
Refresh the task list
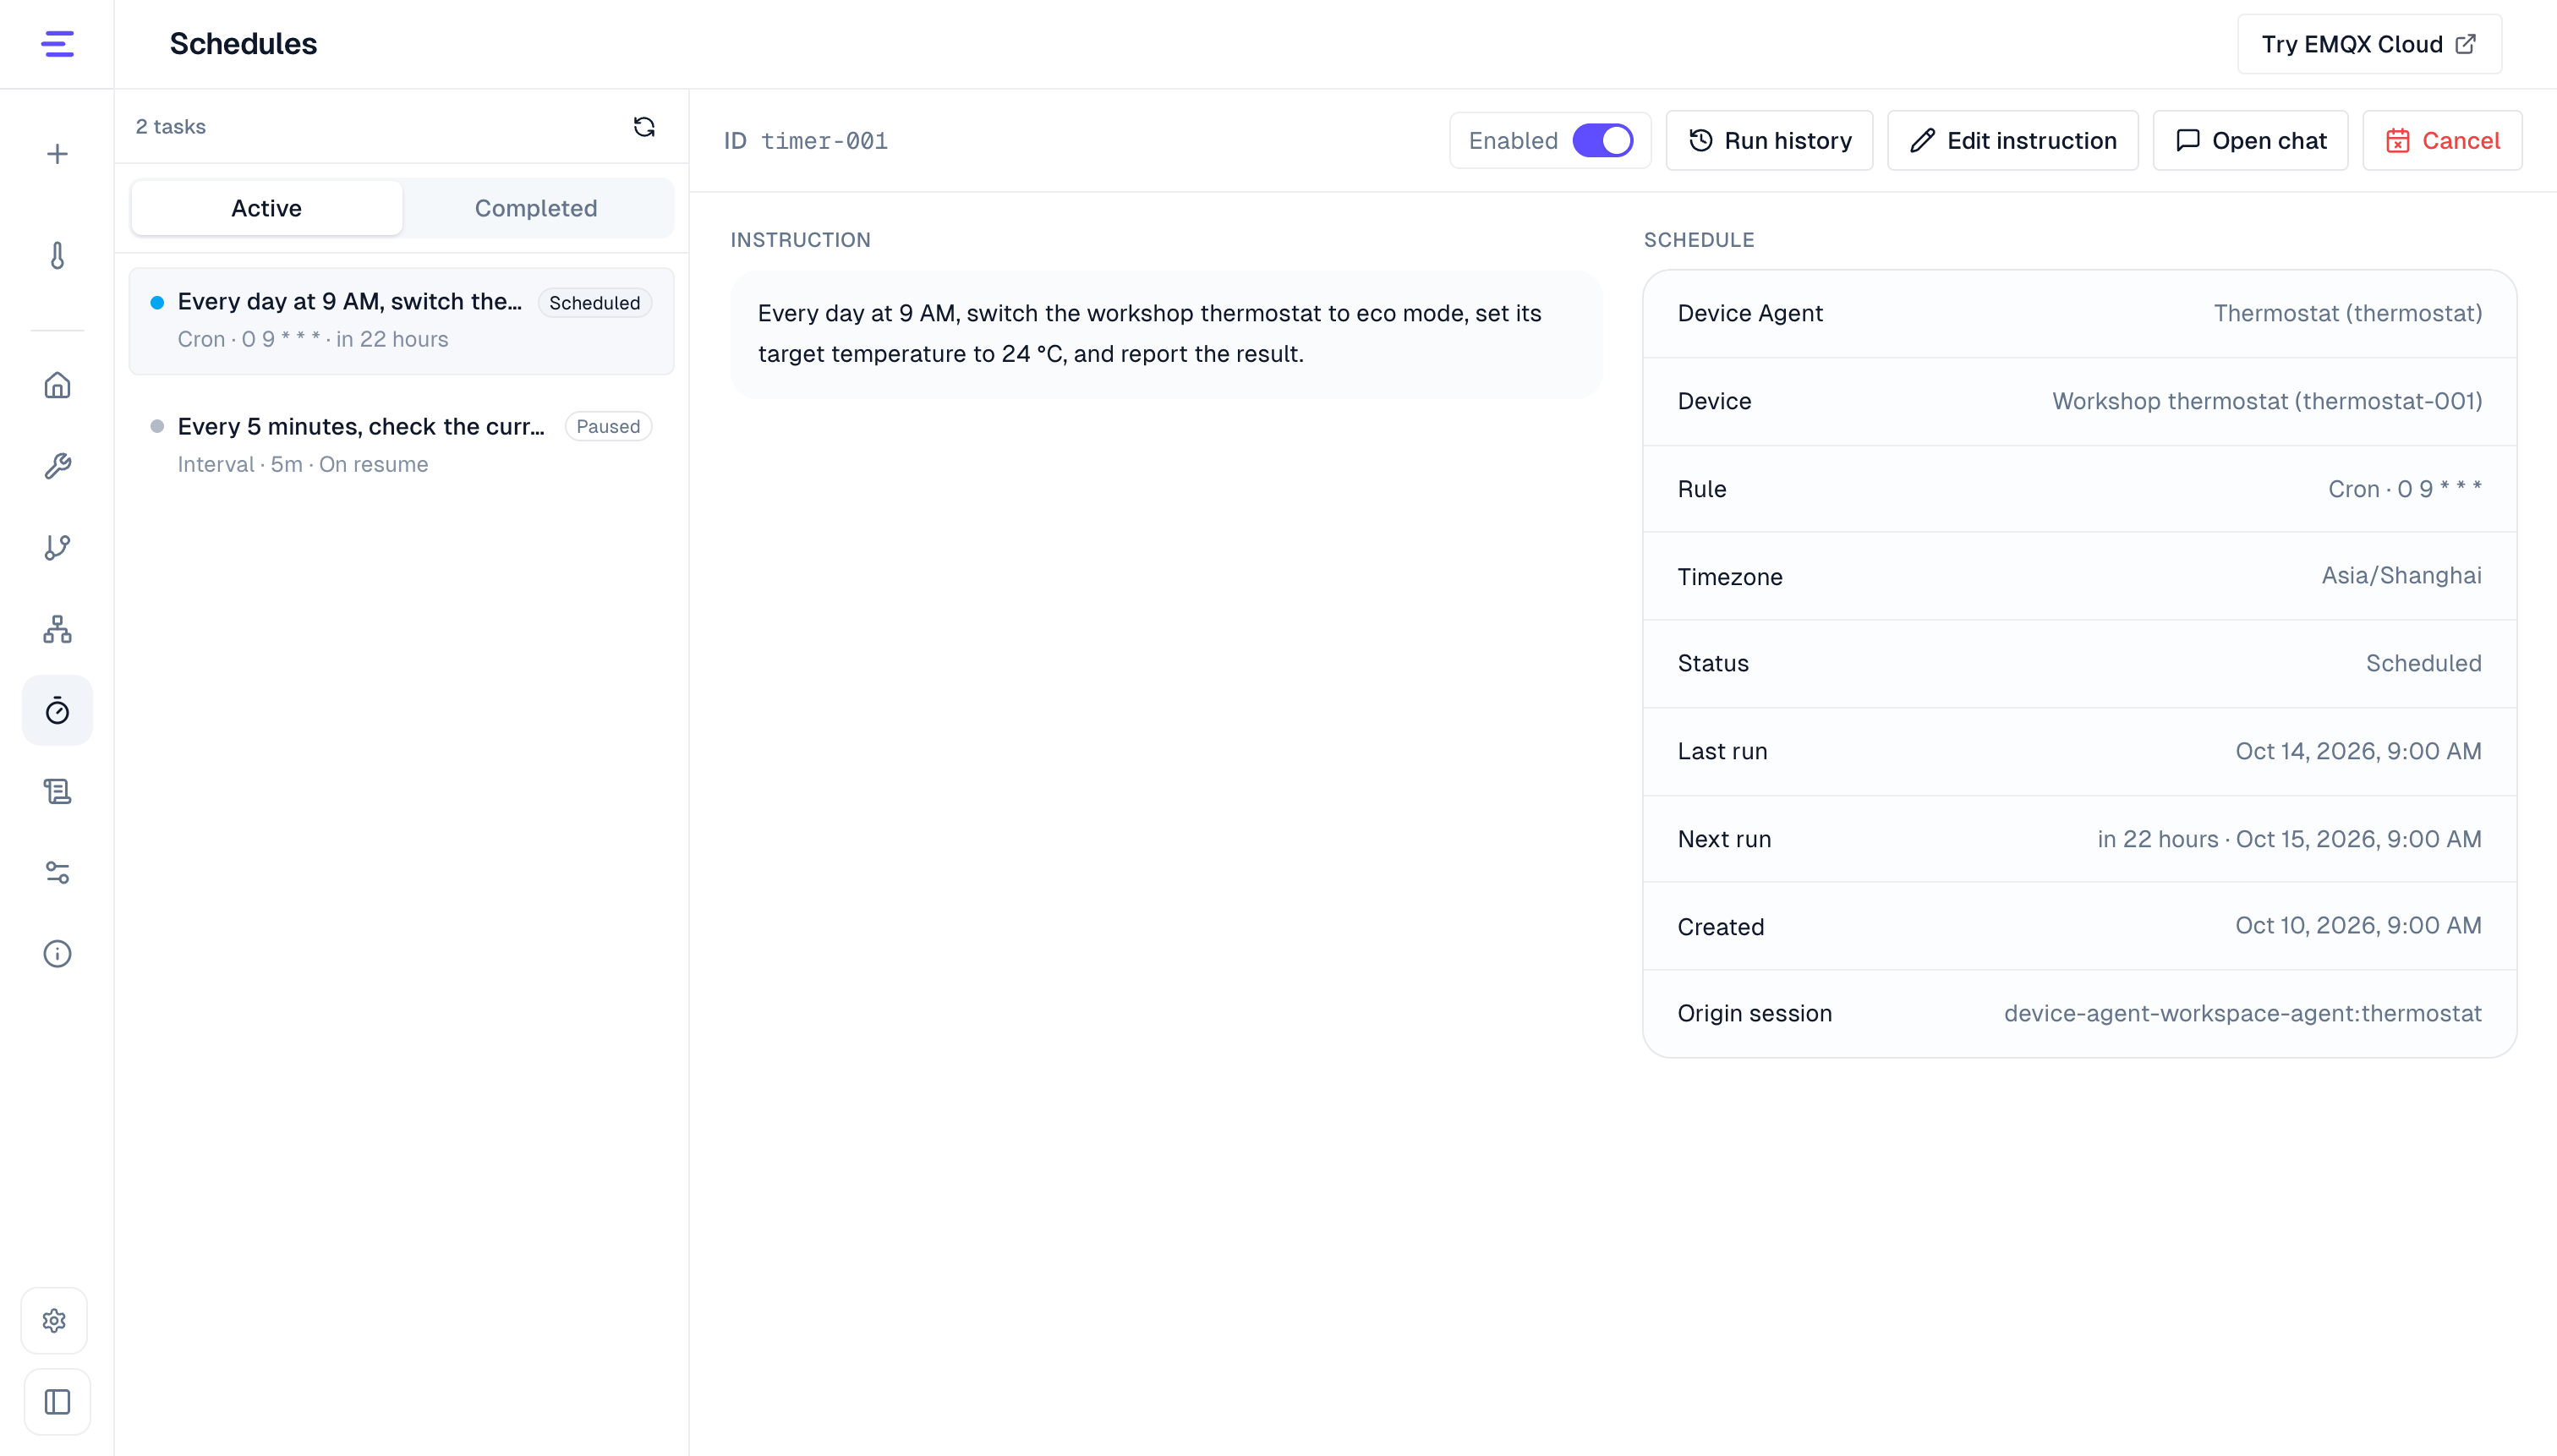click(x=644, y=127)
